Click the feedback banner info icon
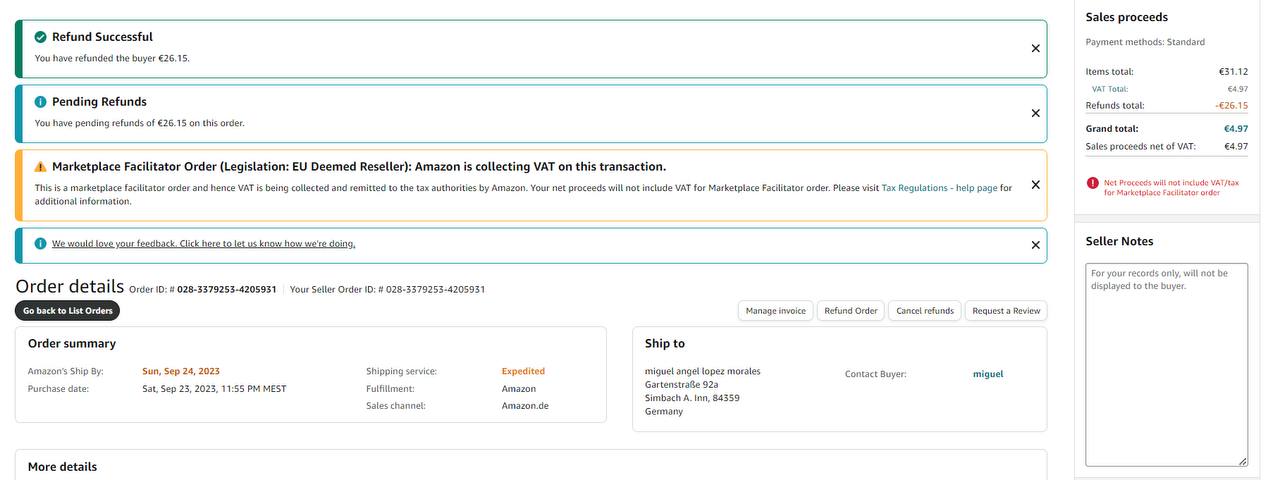 coord(41,244)
